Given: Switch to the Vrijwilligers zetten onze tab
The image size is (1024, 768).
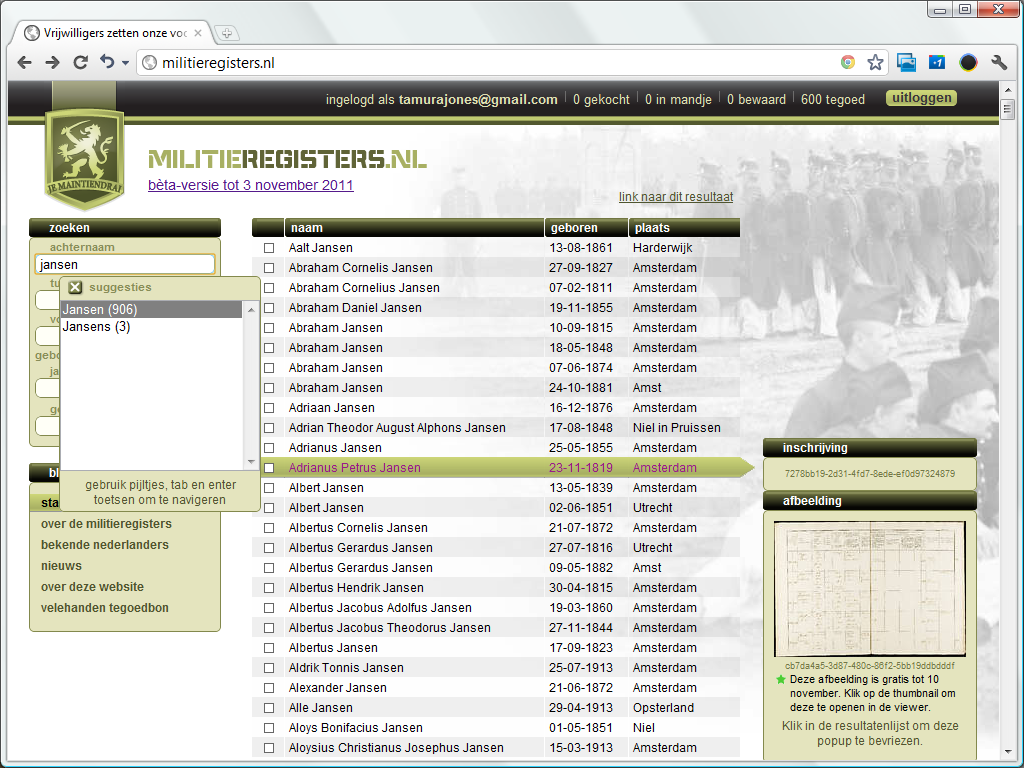Looking at the screenshot, I should click(x=110, y=31).
